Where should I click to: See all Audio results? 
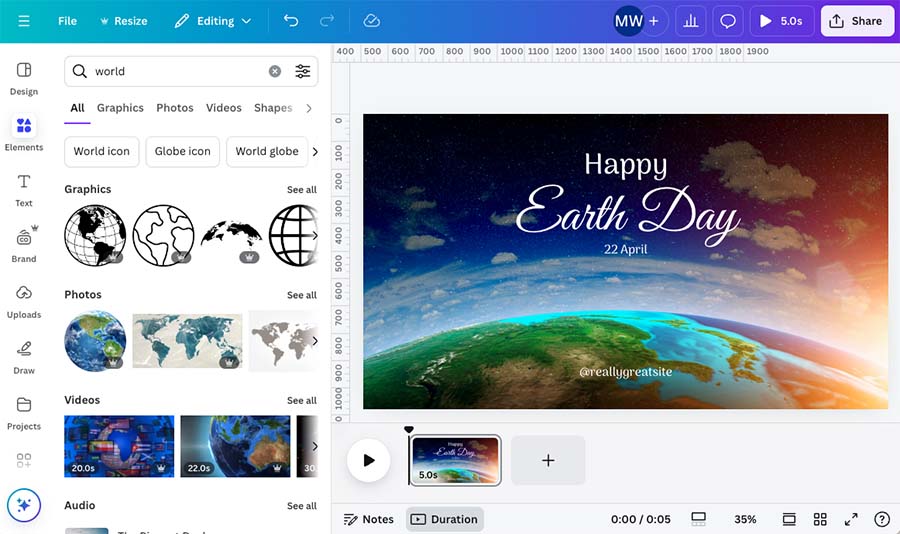pos(302,506)
